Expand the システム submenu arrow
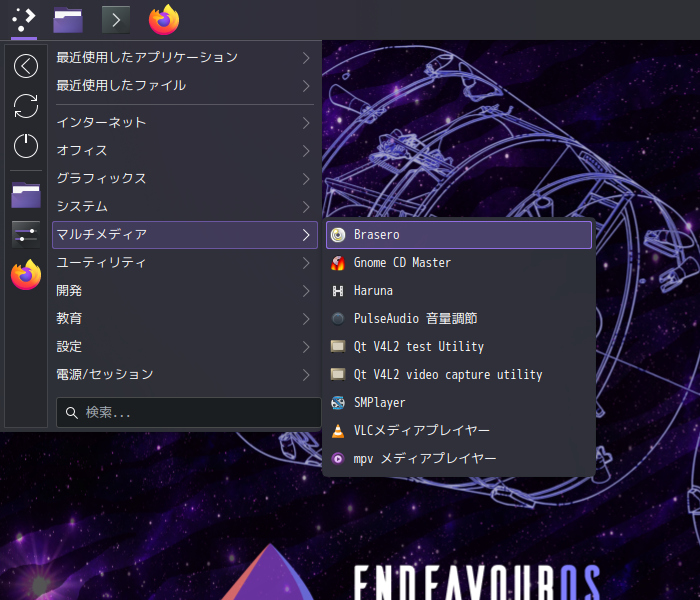The width and height of the screenshot is (700, 600). click(x=306, y=207)
